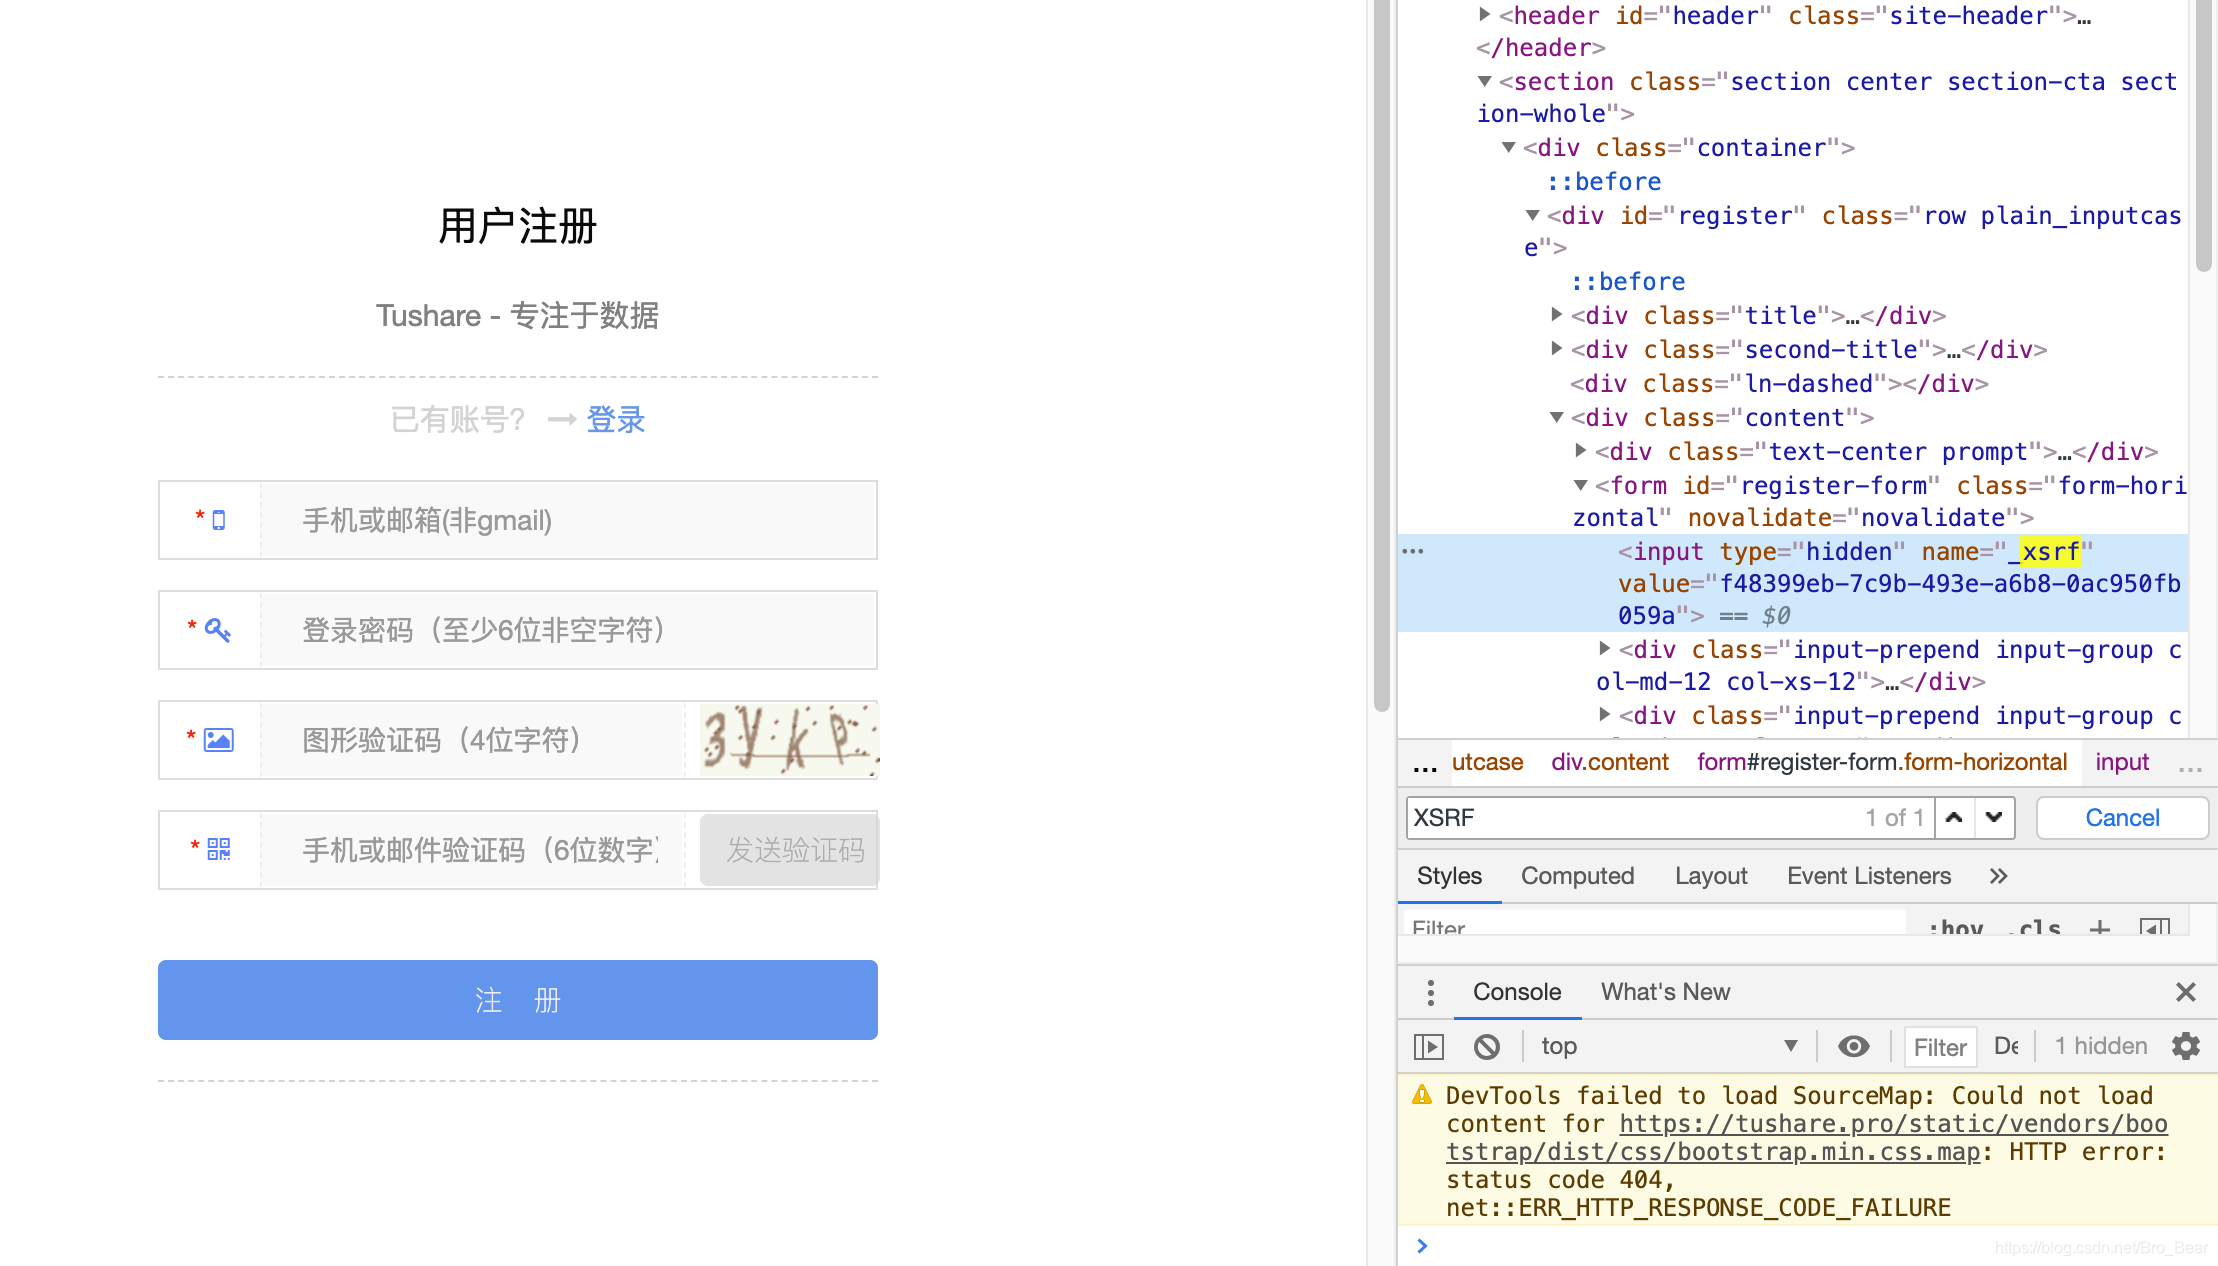Open the drawer three-dot menu
Image resolution: width=2218 pixels, height=1266 pixels.
pos(1431,992)
